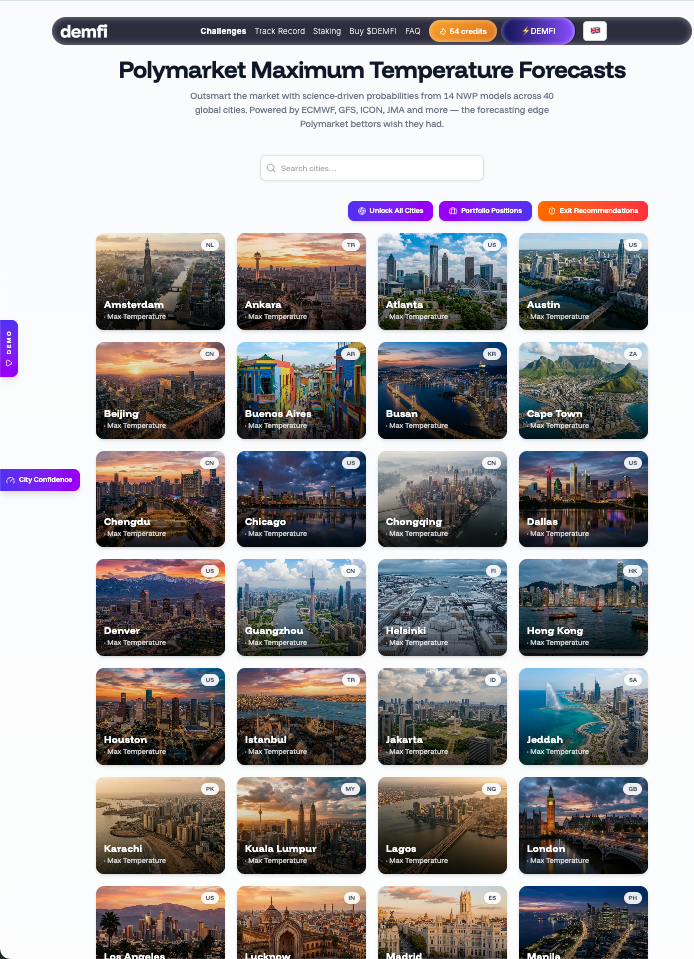Open the Houston city card
The height and width of the screenshot is (959, 694).
(x=160, y=716)
